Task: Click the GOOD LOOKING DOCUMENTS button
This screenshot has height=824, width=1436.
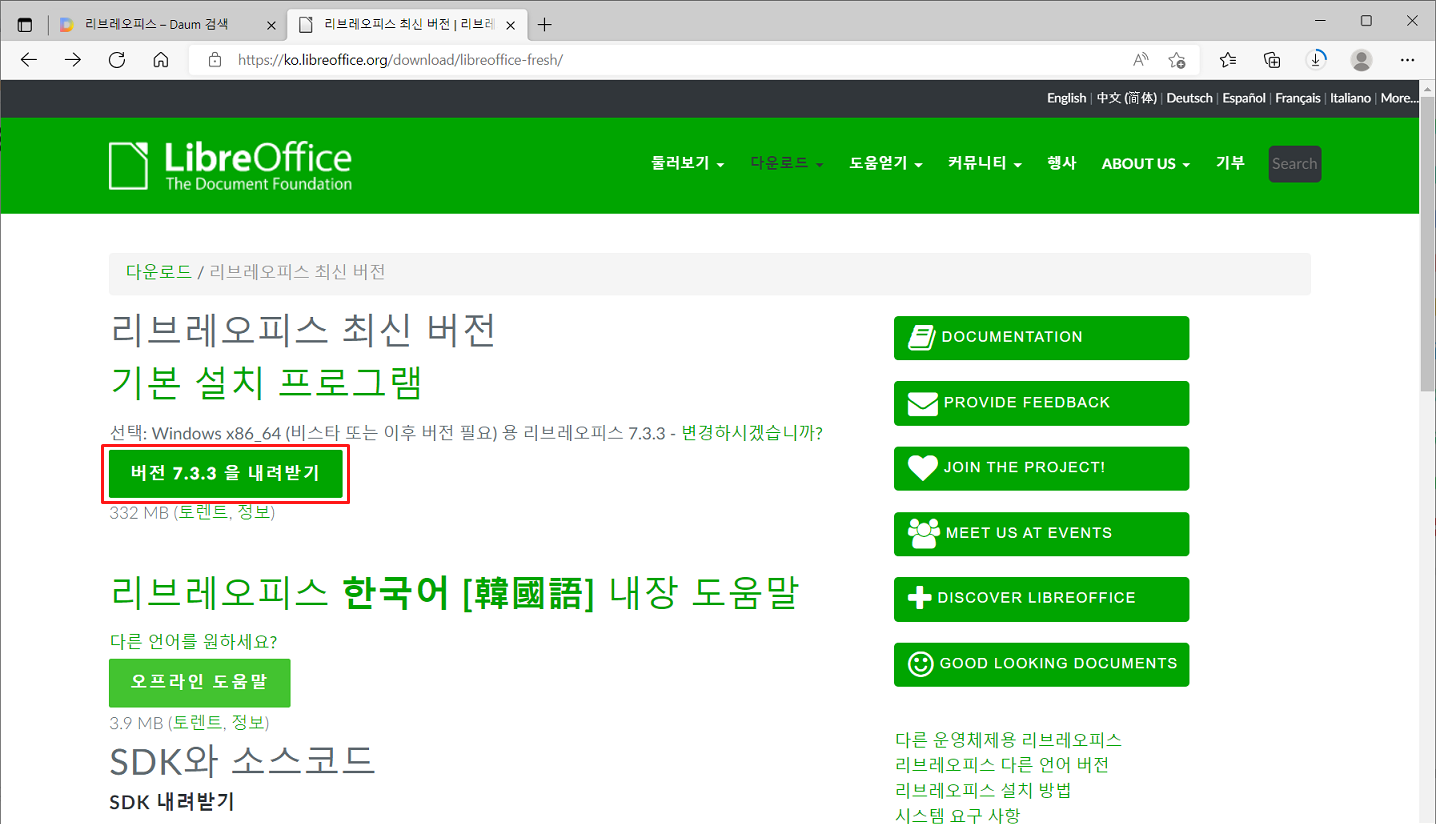Action: pos(1041,664)
